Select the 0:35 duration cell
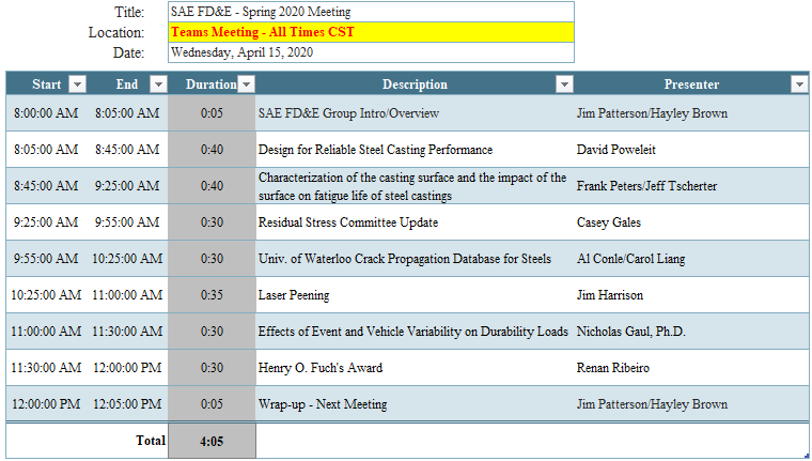The height and width of the screenshot is (461, 812). click(x=212, y=295)
